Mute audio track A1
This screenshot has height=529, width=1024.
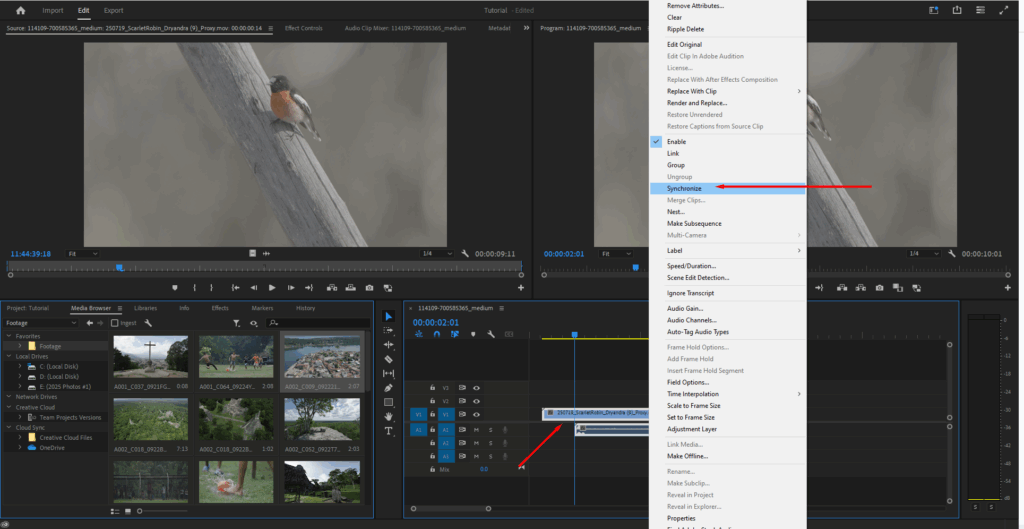click(476, 430)
